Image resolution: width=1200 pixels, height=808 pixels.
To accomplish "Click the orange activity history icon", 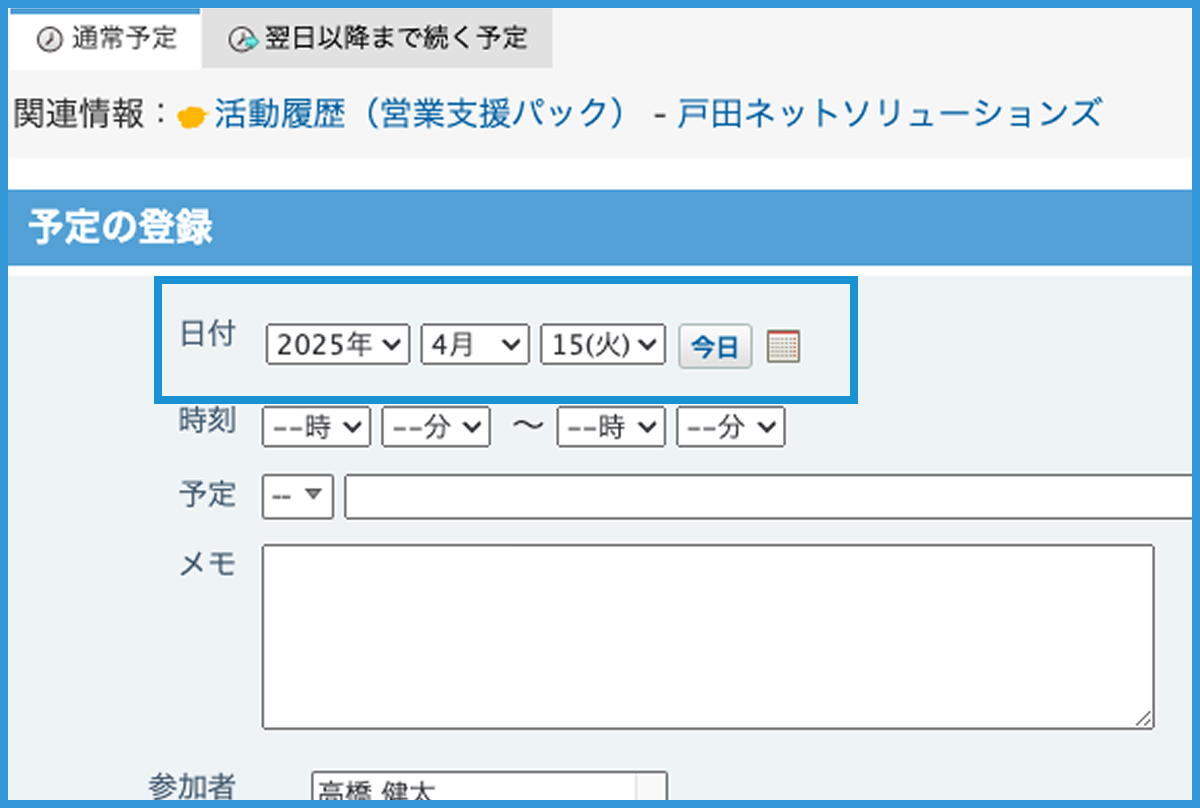I will coord(191,116).
